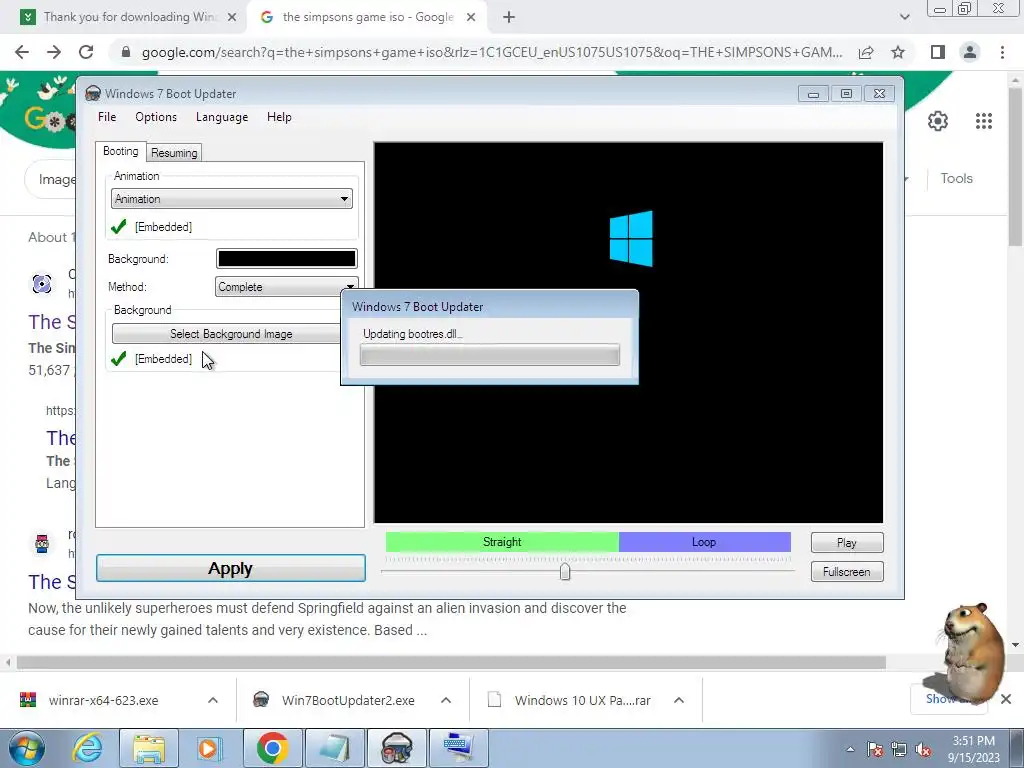
Task: Click the Action Center flag icon
Action: pos(875,750)
